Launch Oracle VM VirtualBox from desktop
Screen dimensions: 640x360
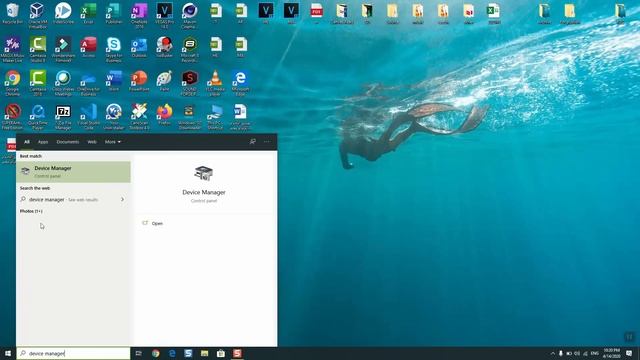coord(38,16)
